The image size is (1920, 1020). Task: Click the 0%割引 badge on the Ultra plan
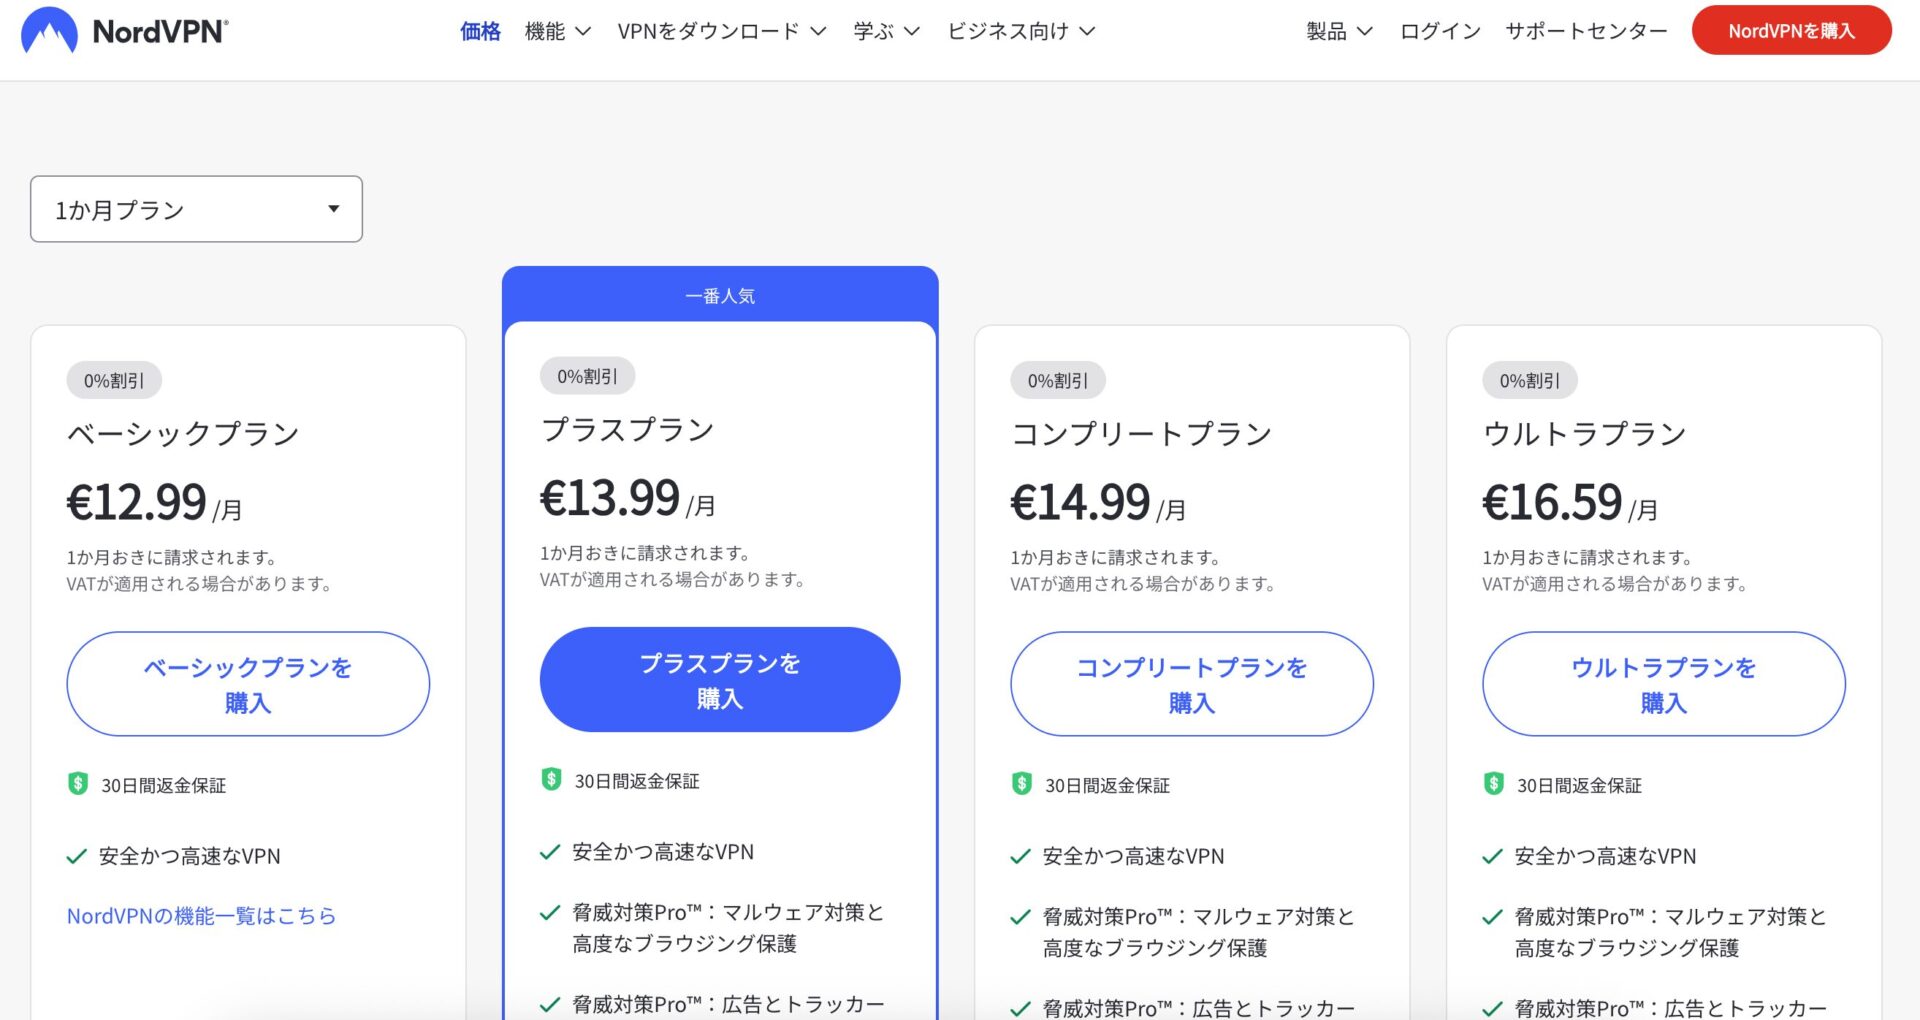pyautogui.click(x=1529, y=380)
